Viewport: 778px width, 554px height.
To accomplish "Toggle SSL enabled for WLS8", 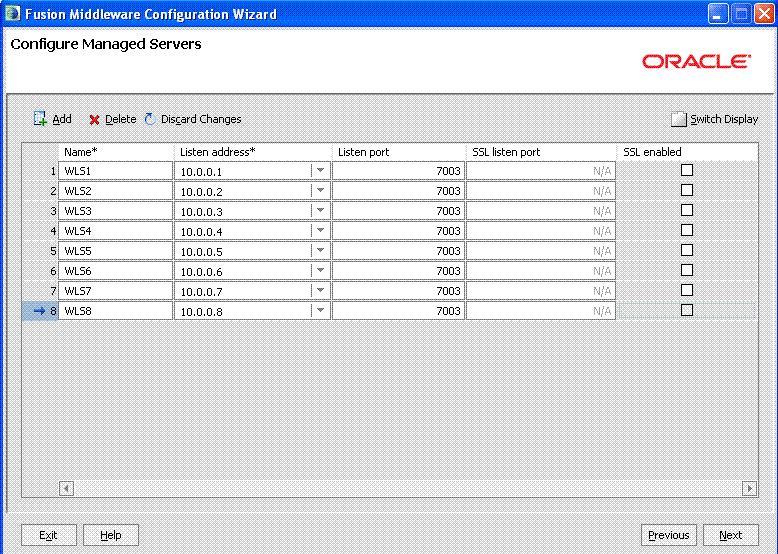I will pyautogui.click(x=687, y=310).
